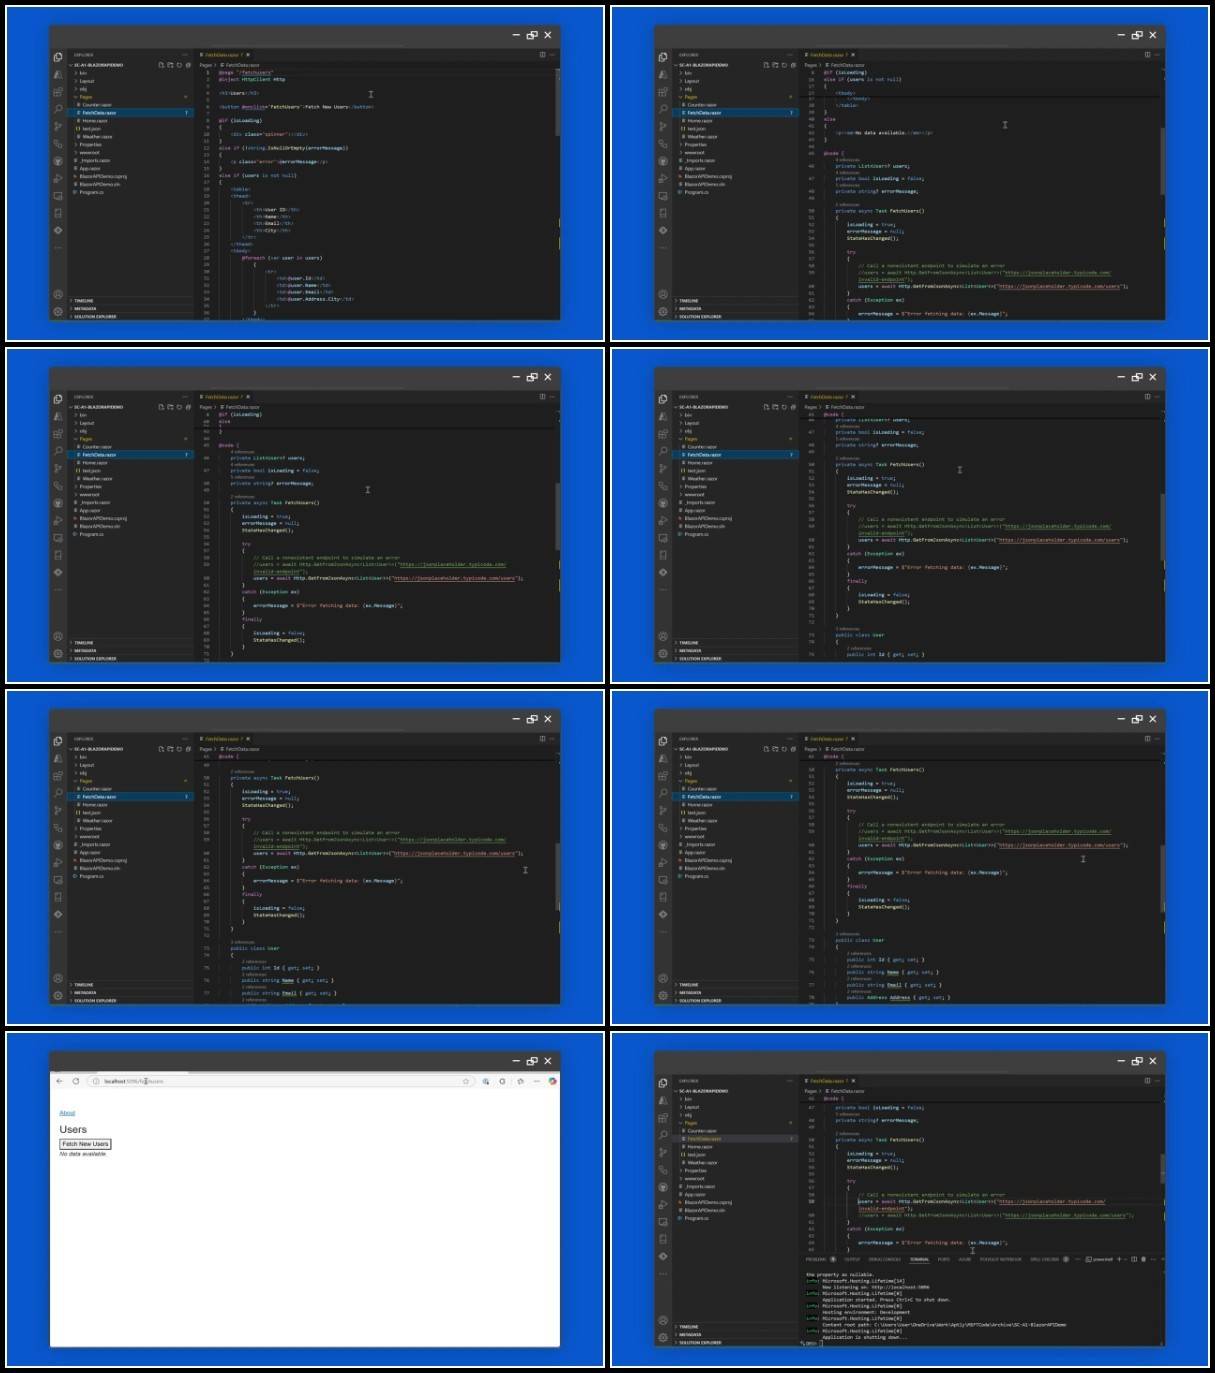Bookmark the localhost page with the star

click(466, 1081)
